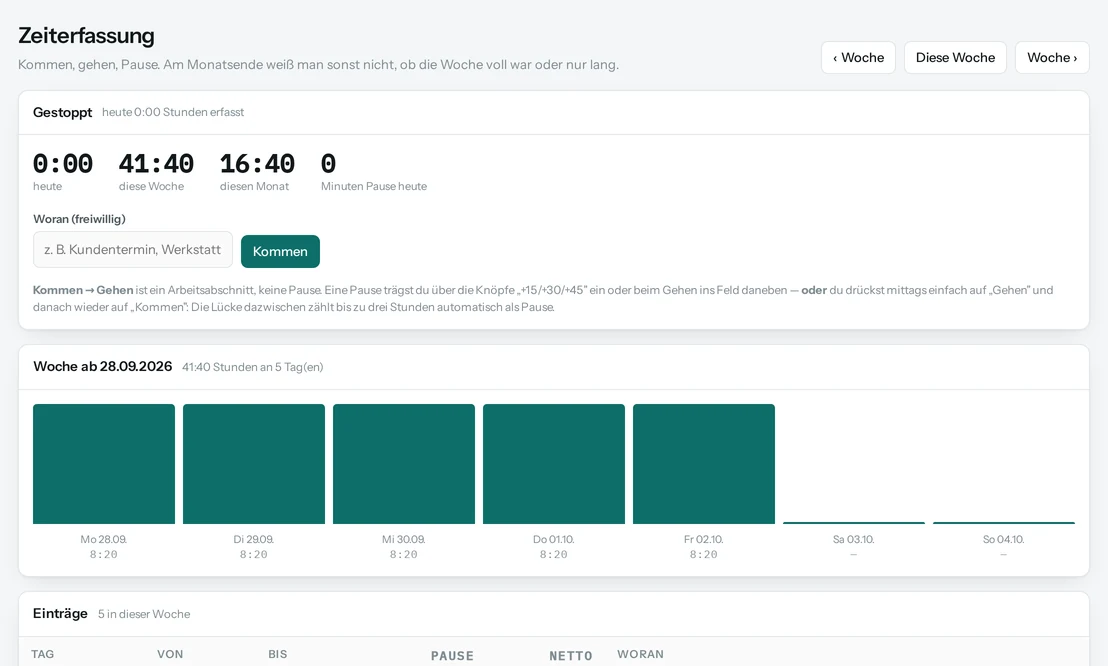1108x666 pixels.
Task: Select the Monday 28.09. bar
Action: tap(104, 464)
